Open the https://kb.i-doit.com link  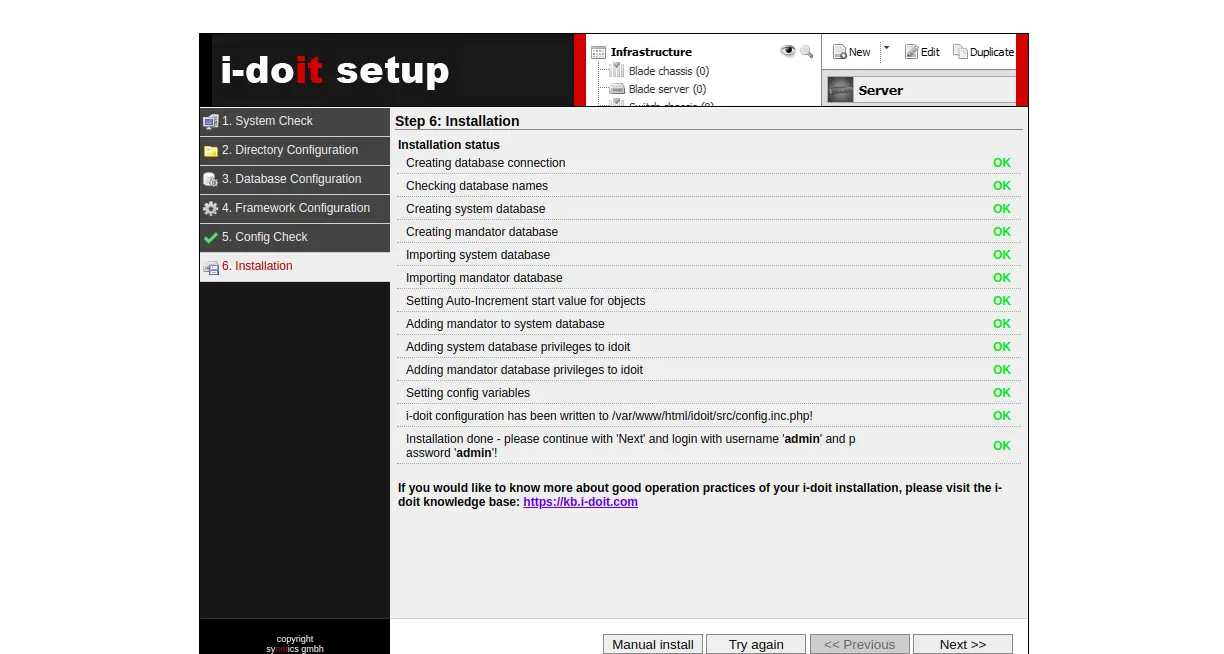[x=580, y=502]
